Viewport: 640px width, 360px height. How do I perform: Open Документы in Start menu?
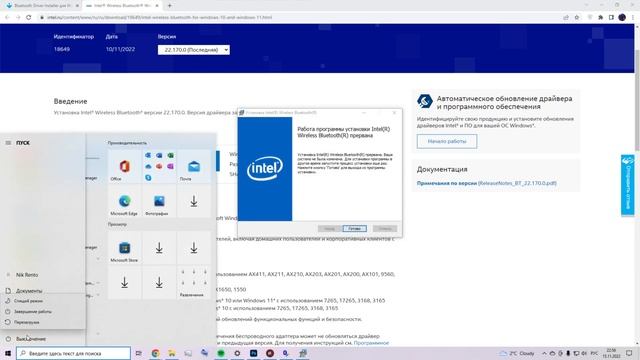pyautogui.click(x=29, y=291)
